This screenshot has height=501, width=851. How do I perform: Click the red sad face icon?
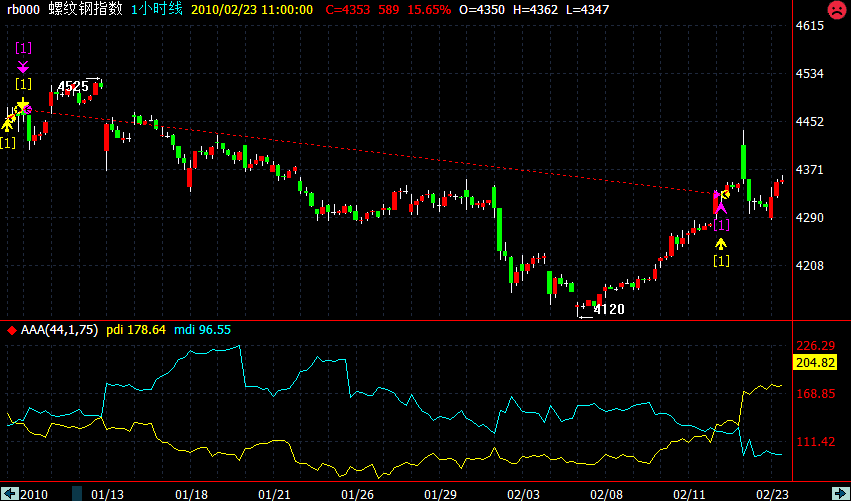pos(835,10)
